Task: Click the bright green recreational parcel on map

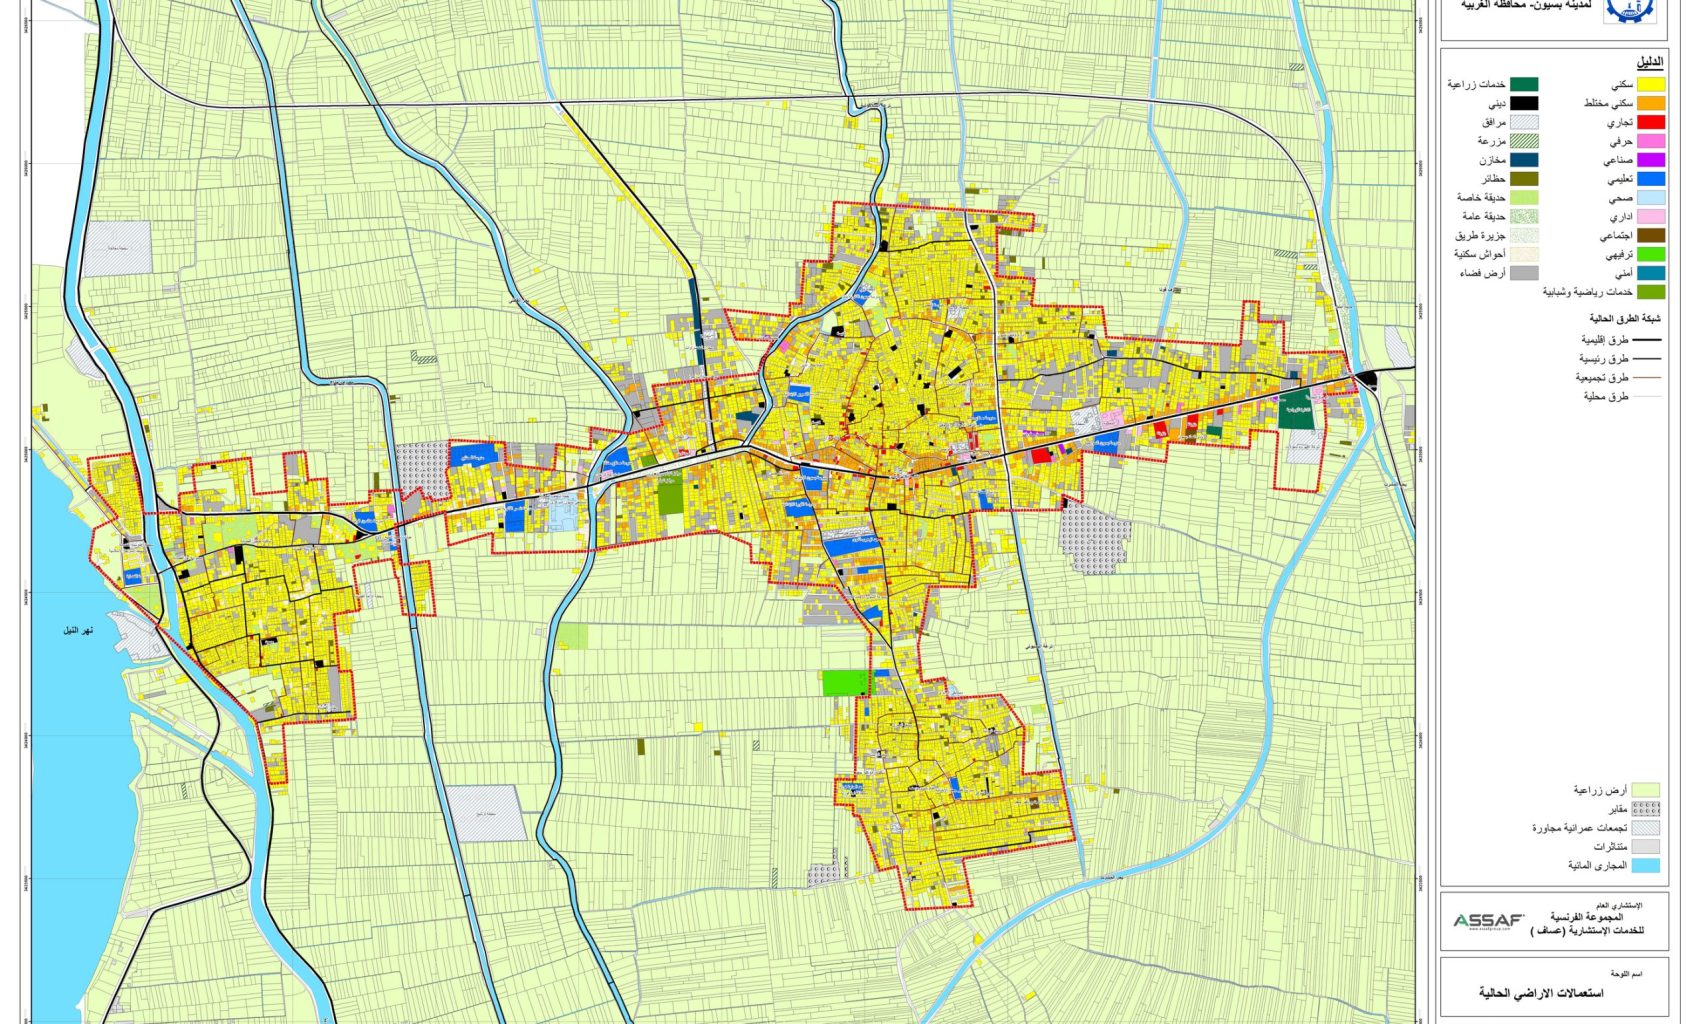Action: tap(846, 683)
